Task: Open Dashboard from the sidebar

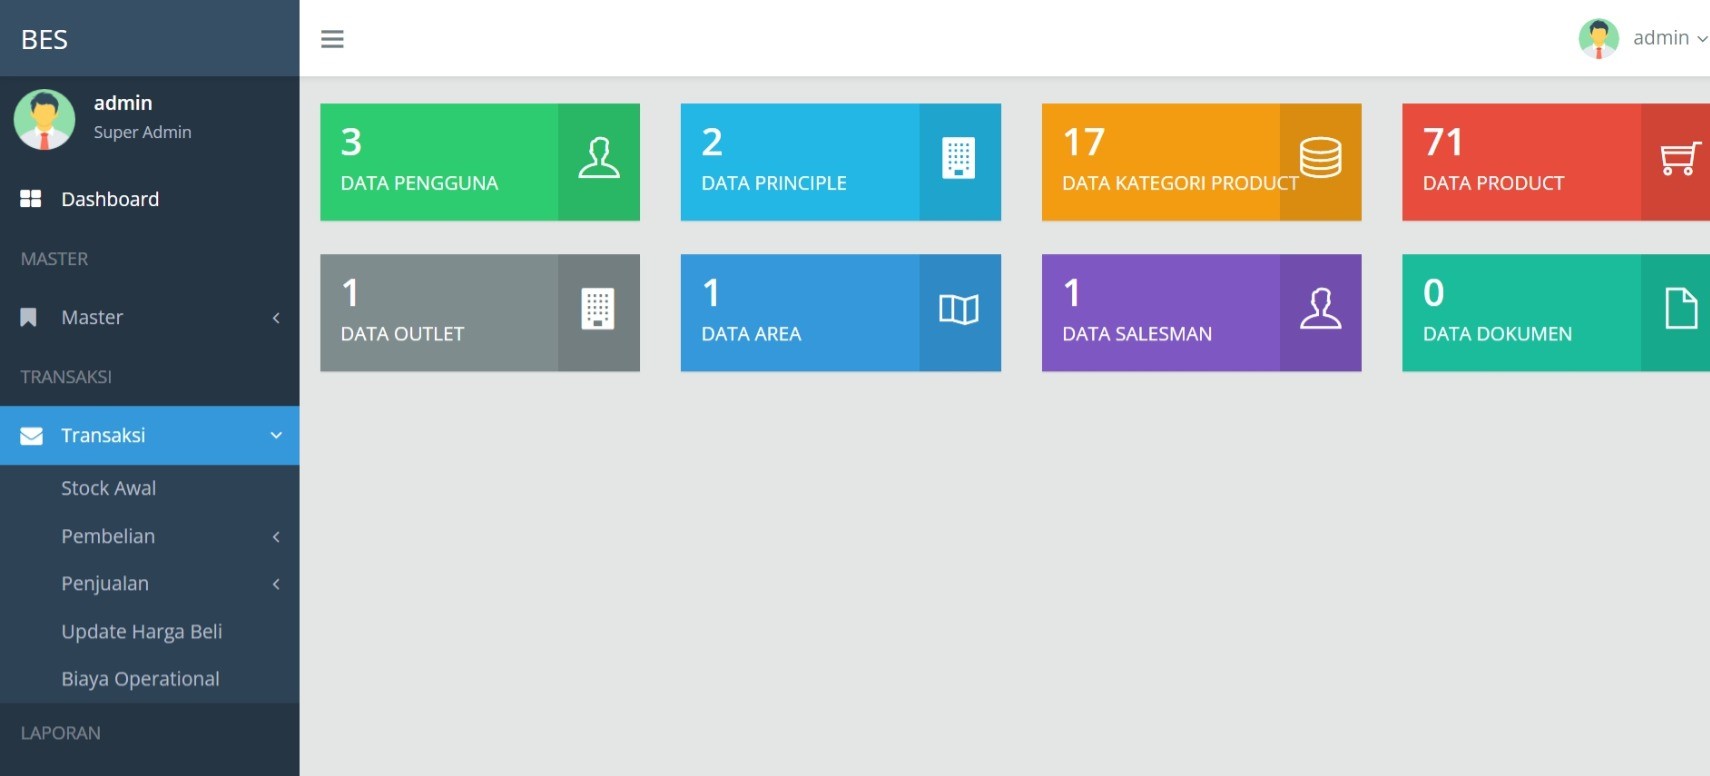Action: pos(109,200)
